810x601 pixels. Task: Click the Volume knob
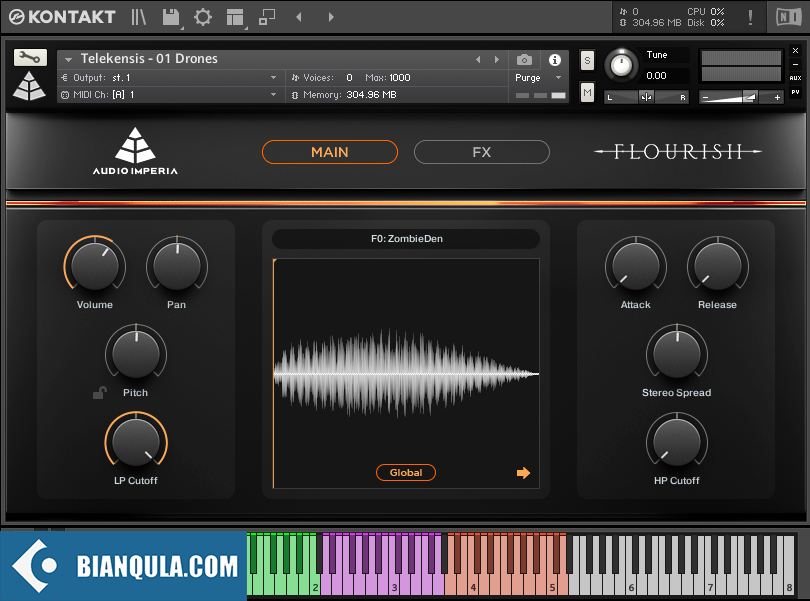point(95,266)
